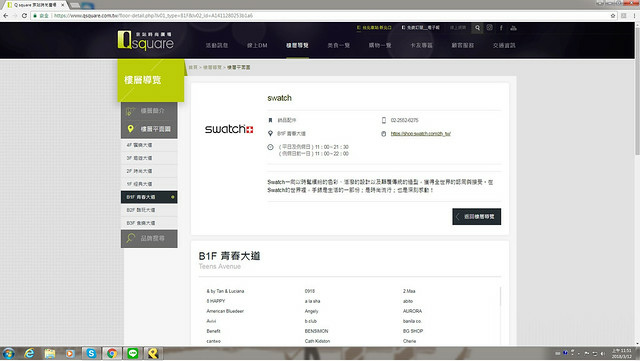Open the Swatch shop website link
This screenshot has width=640, height=361.
point(420,134)
